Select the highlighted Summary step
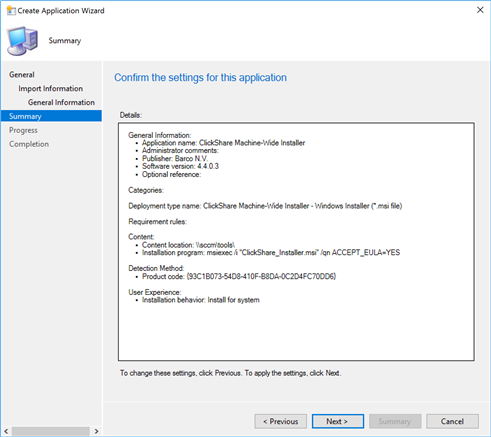The height and width of the screenshot is (437, 491). point(51,116)
